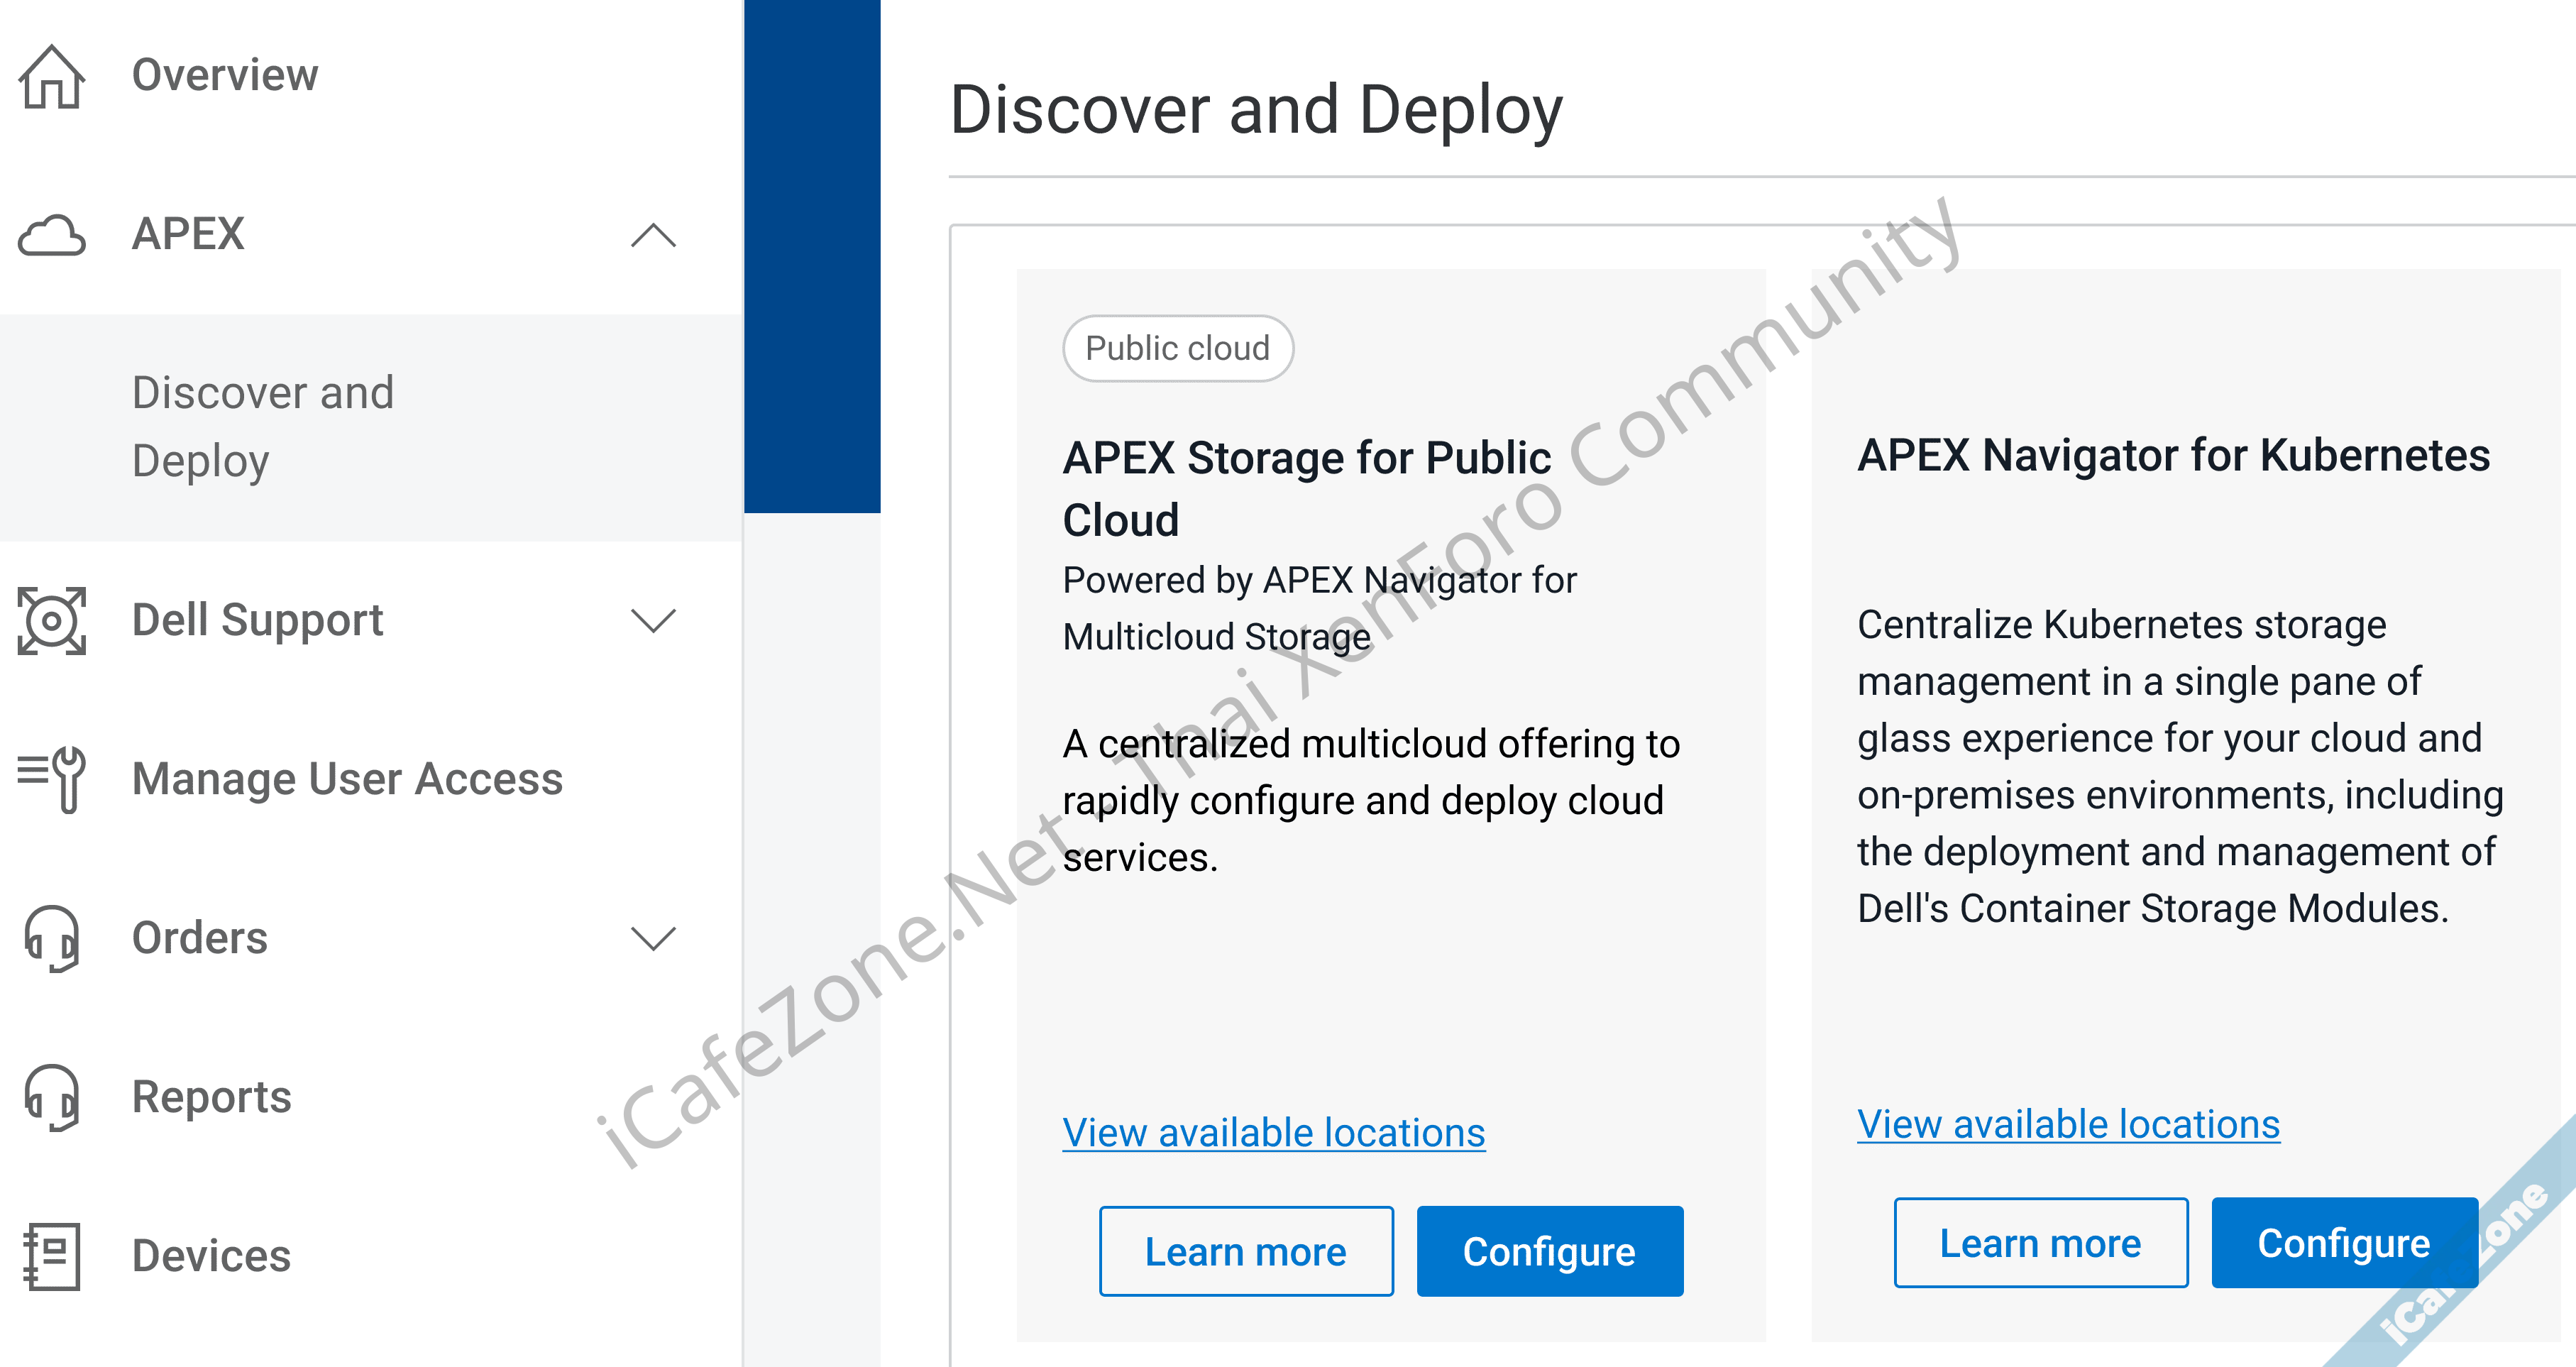Click the Overview home icon

pyautogui.click(x=52, y=76)
